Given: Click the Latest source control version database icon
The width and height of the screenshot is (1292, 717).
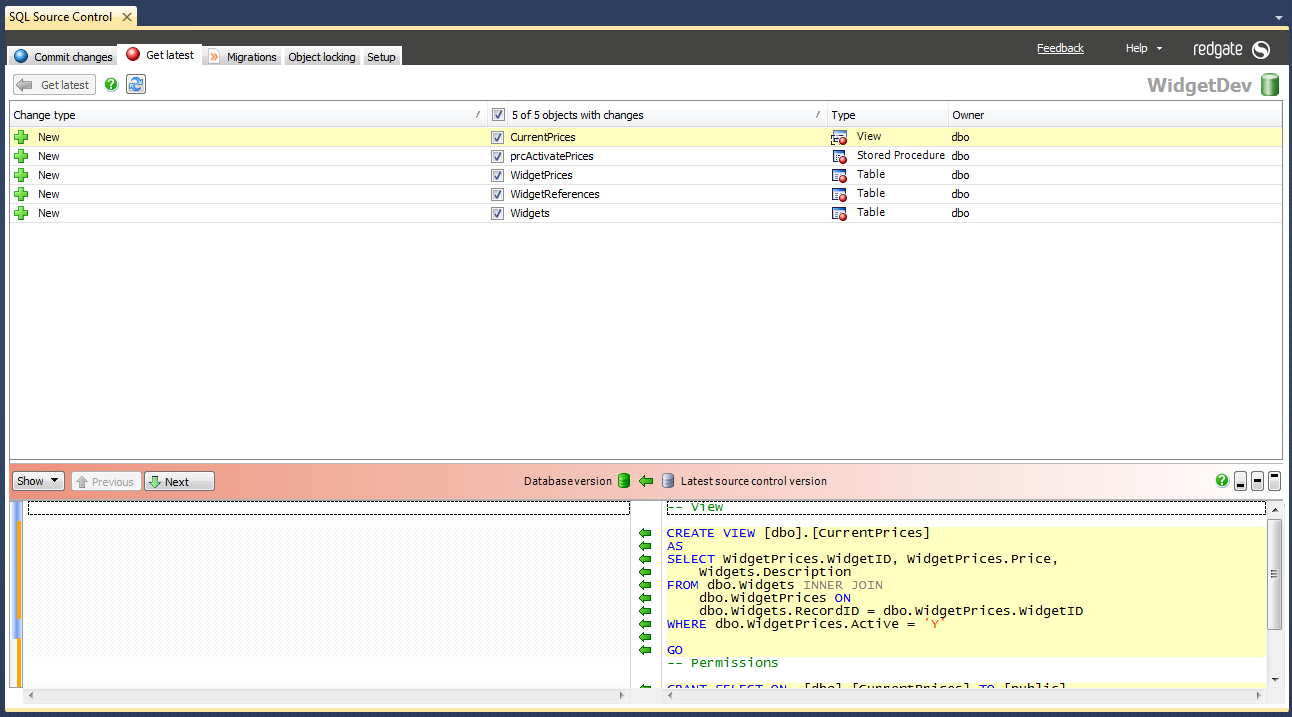Looking at the screenshot, I should pyautogui.click(x=668, y=481).
